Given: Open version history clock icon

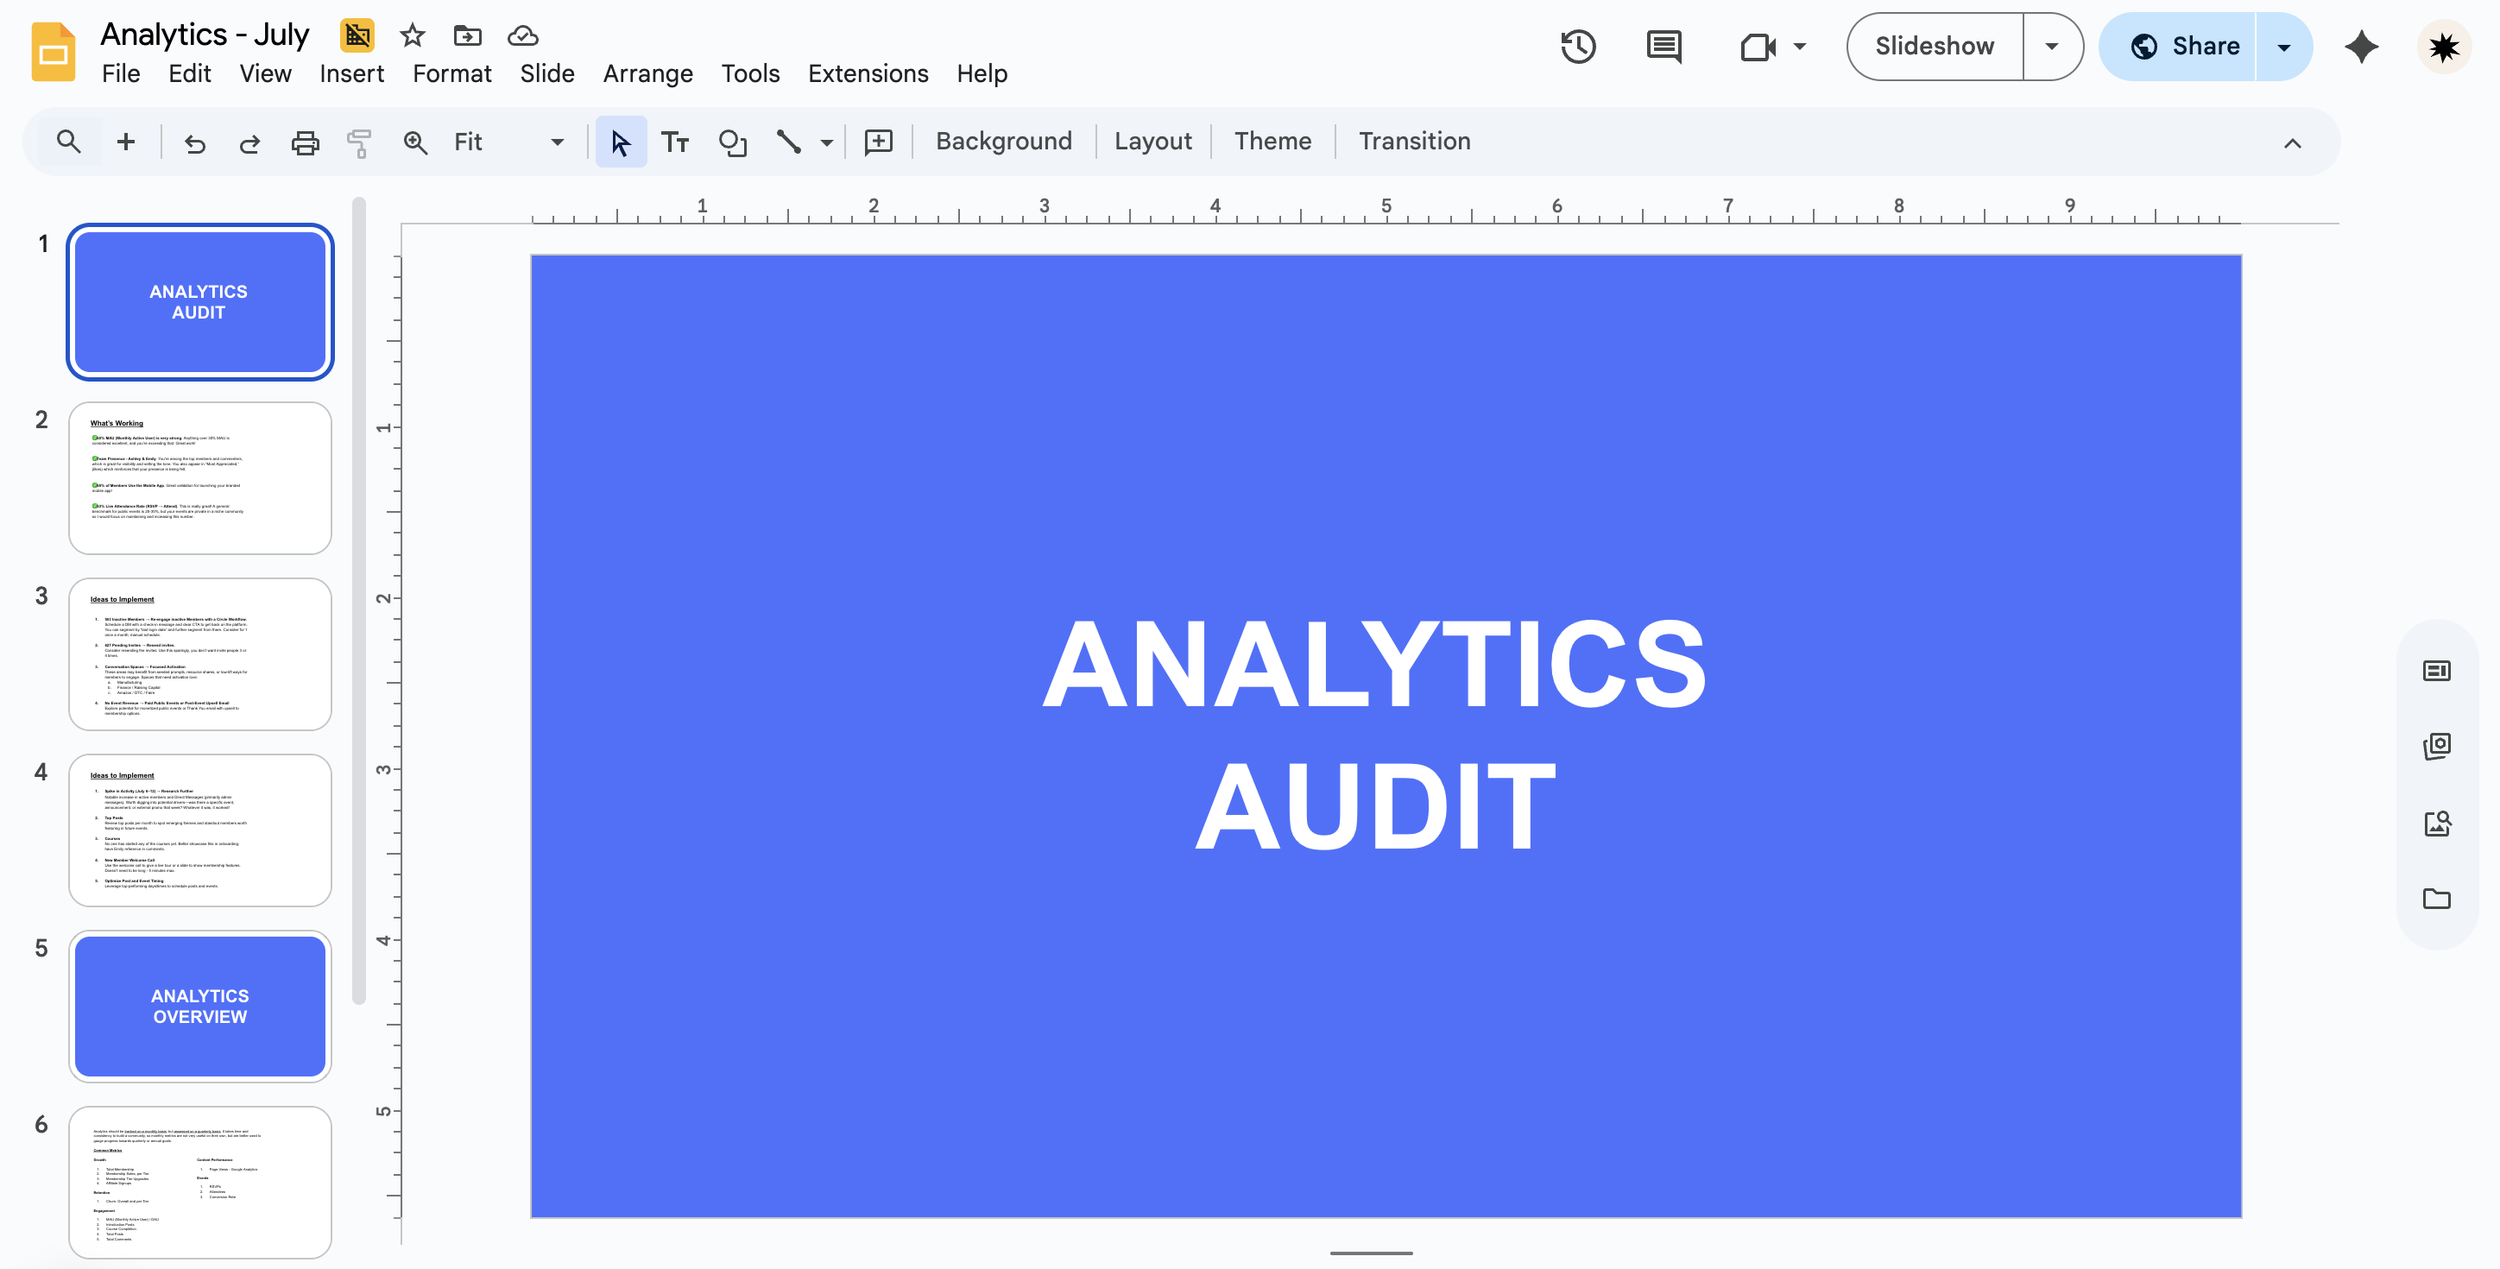Looking at the screenshot, I should (1578, 47).
